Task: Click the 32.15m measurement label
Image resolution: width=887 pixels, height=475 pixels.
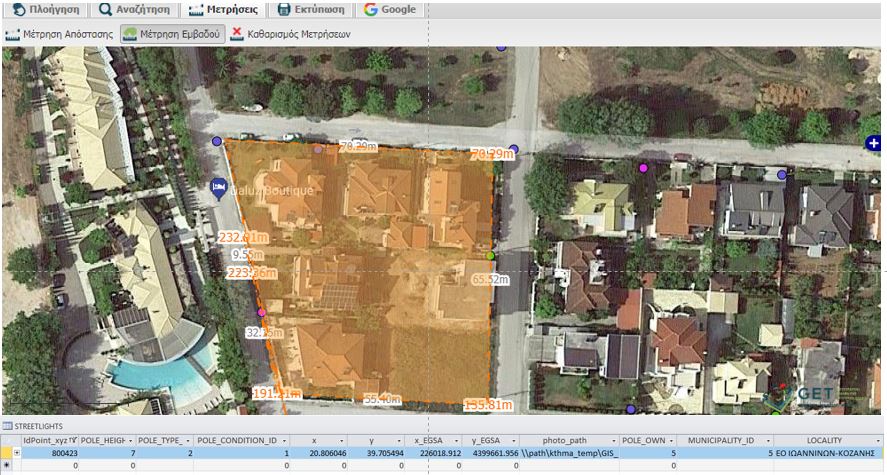Action: coord(264,333)
